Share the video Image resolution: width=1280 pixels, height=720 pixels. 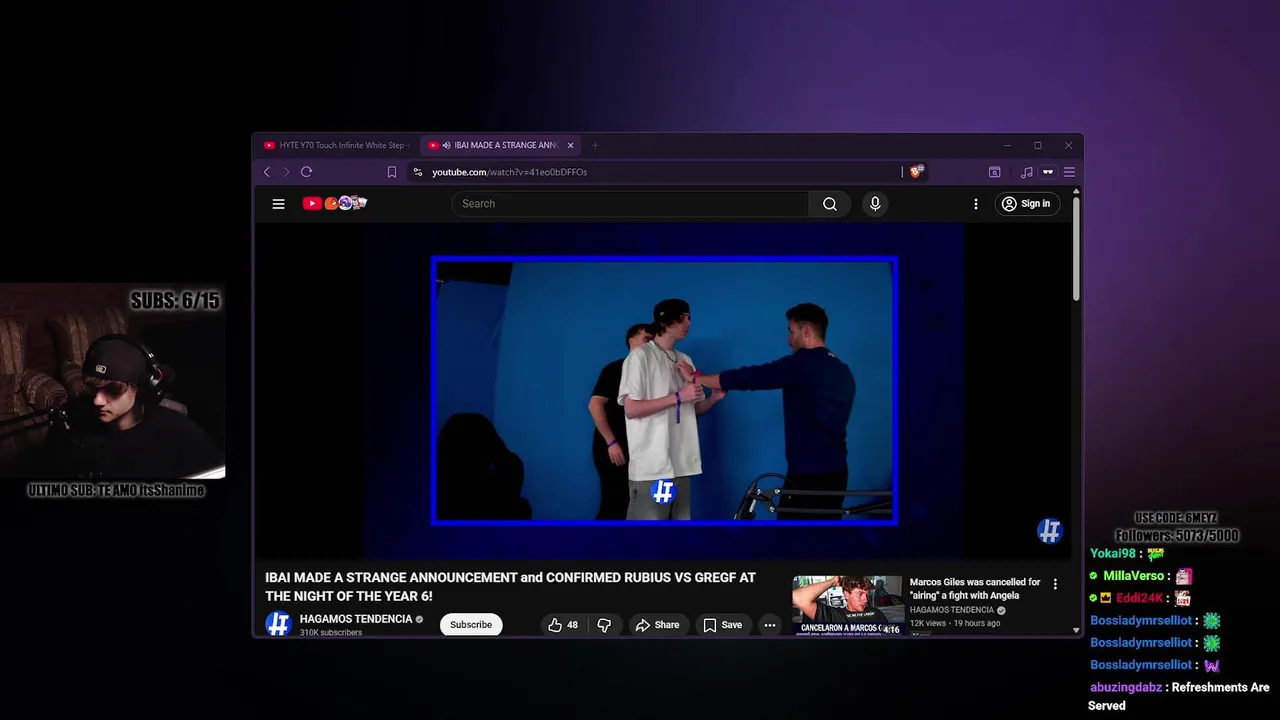pos(657,625)
